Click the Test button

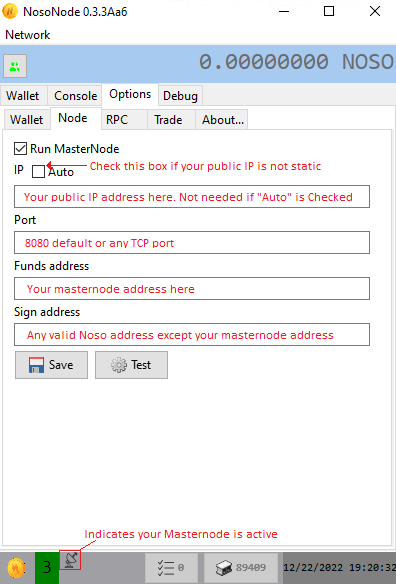click(131, 365)
